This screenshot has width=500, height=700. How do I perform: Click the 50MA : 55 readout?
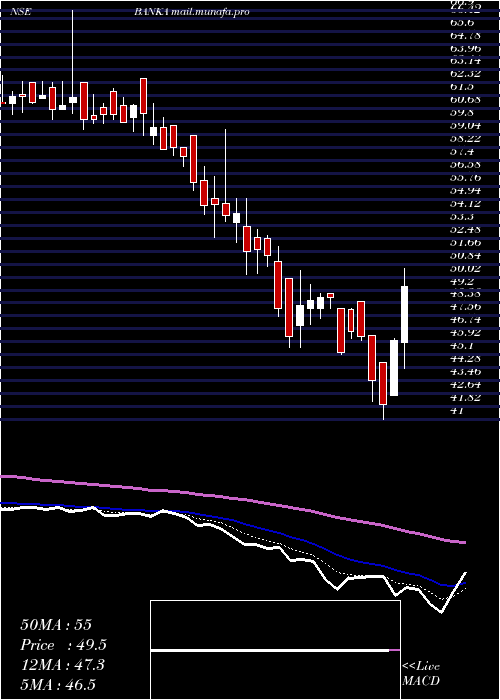point(56,625)
